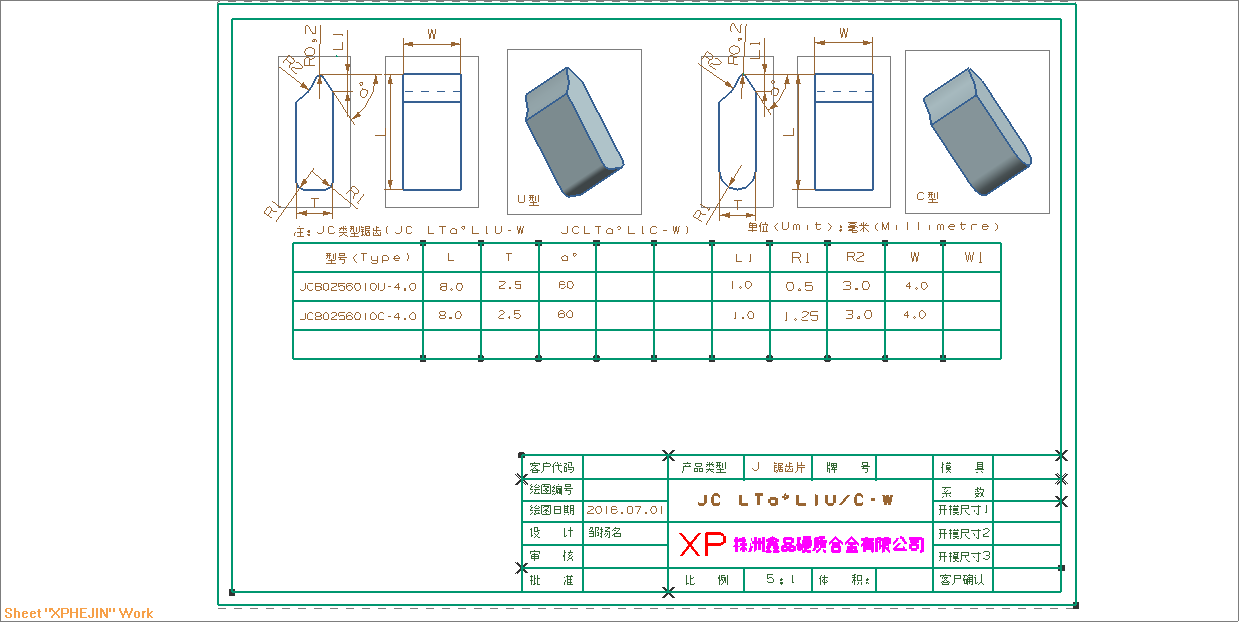Click the C型 label under the 3D view
This screenshot has width=1239, height=622.
point(927,197)
